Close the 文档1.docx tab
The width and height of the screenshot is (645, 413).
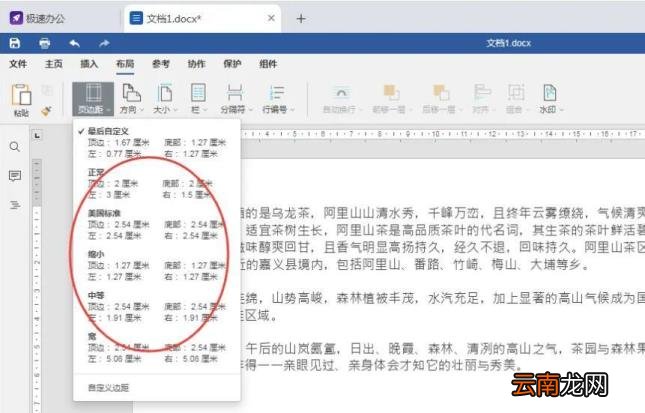(x=271, y=18)
